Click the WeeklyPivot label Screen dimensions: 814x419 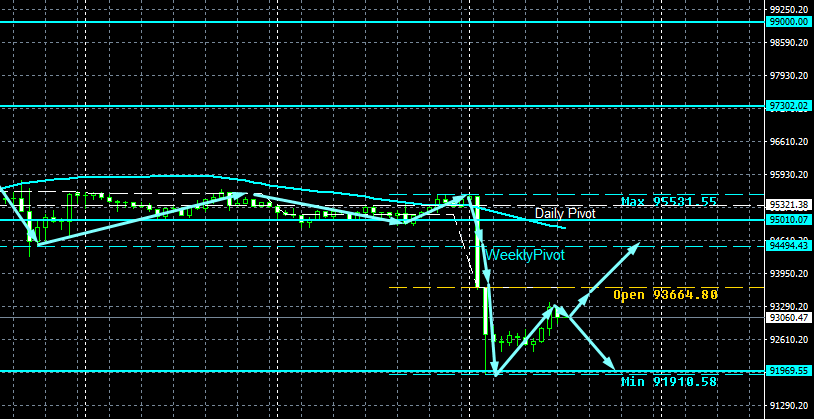pyautogui.click(x=525, y=255)
